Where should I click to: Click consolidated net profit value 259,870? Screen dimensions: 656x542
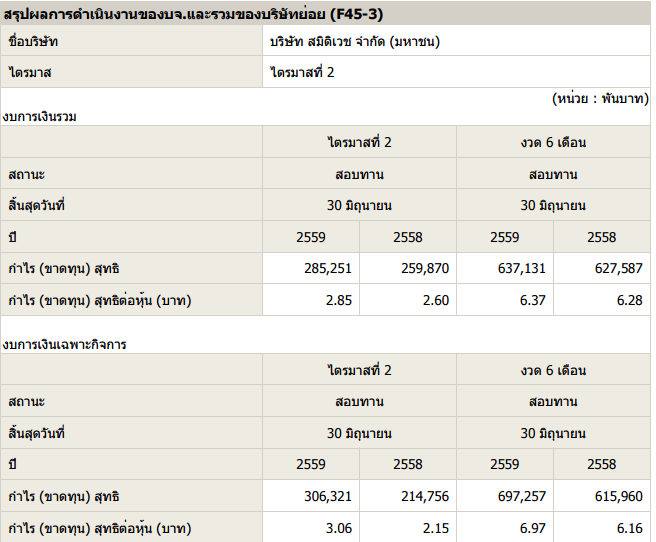click(x=425, y=268)
